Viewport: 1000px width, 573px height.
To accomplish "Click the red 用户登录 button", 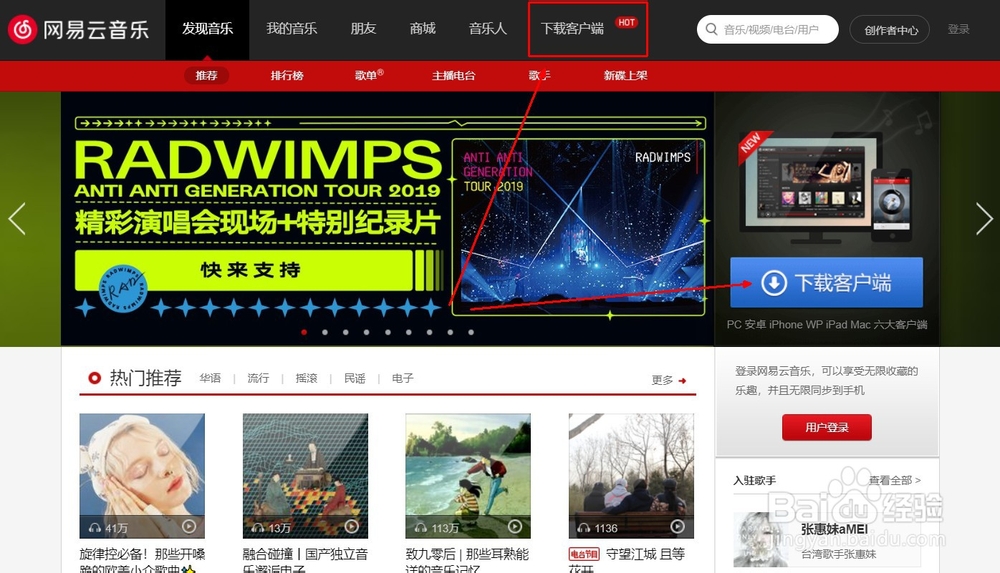I will pos(827,428).
